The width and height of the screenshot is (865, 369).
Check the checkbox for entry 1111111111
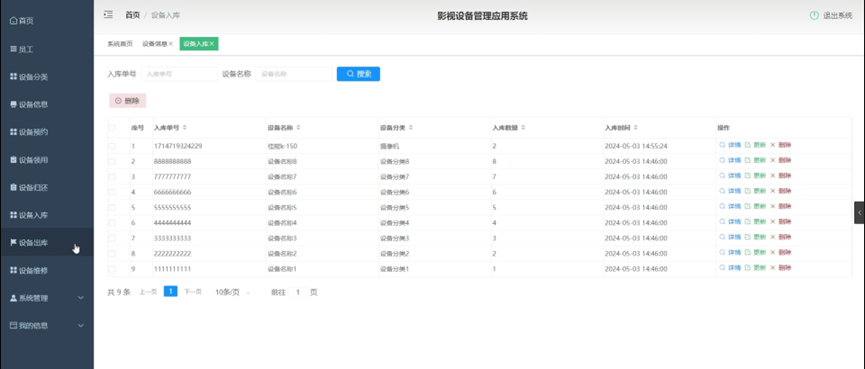click(112, 269)
